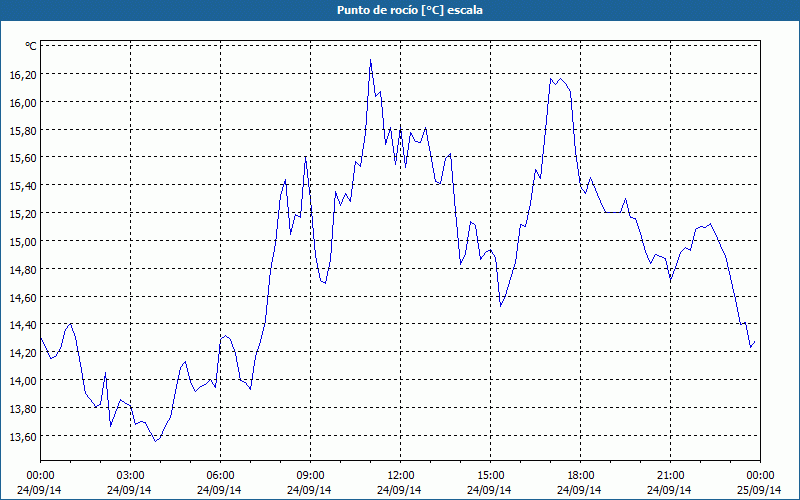Click the 25/09/14 date label
This screenshot has width=800, height=500.
point(759,490)
